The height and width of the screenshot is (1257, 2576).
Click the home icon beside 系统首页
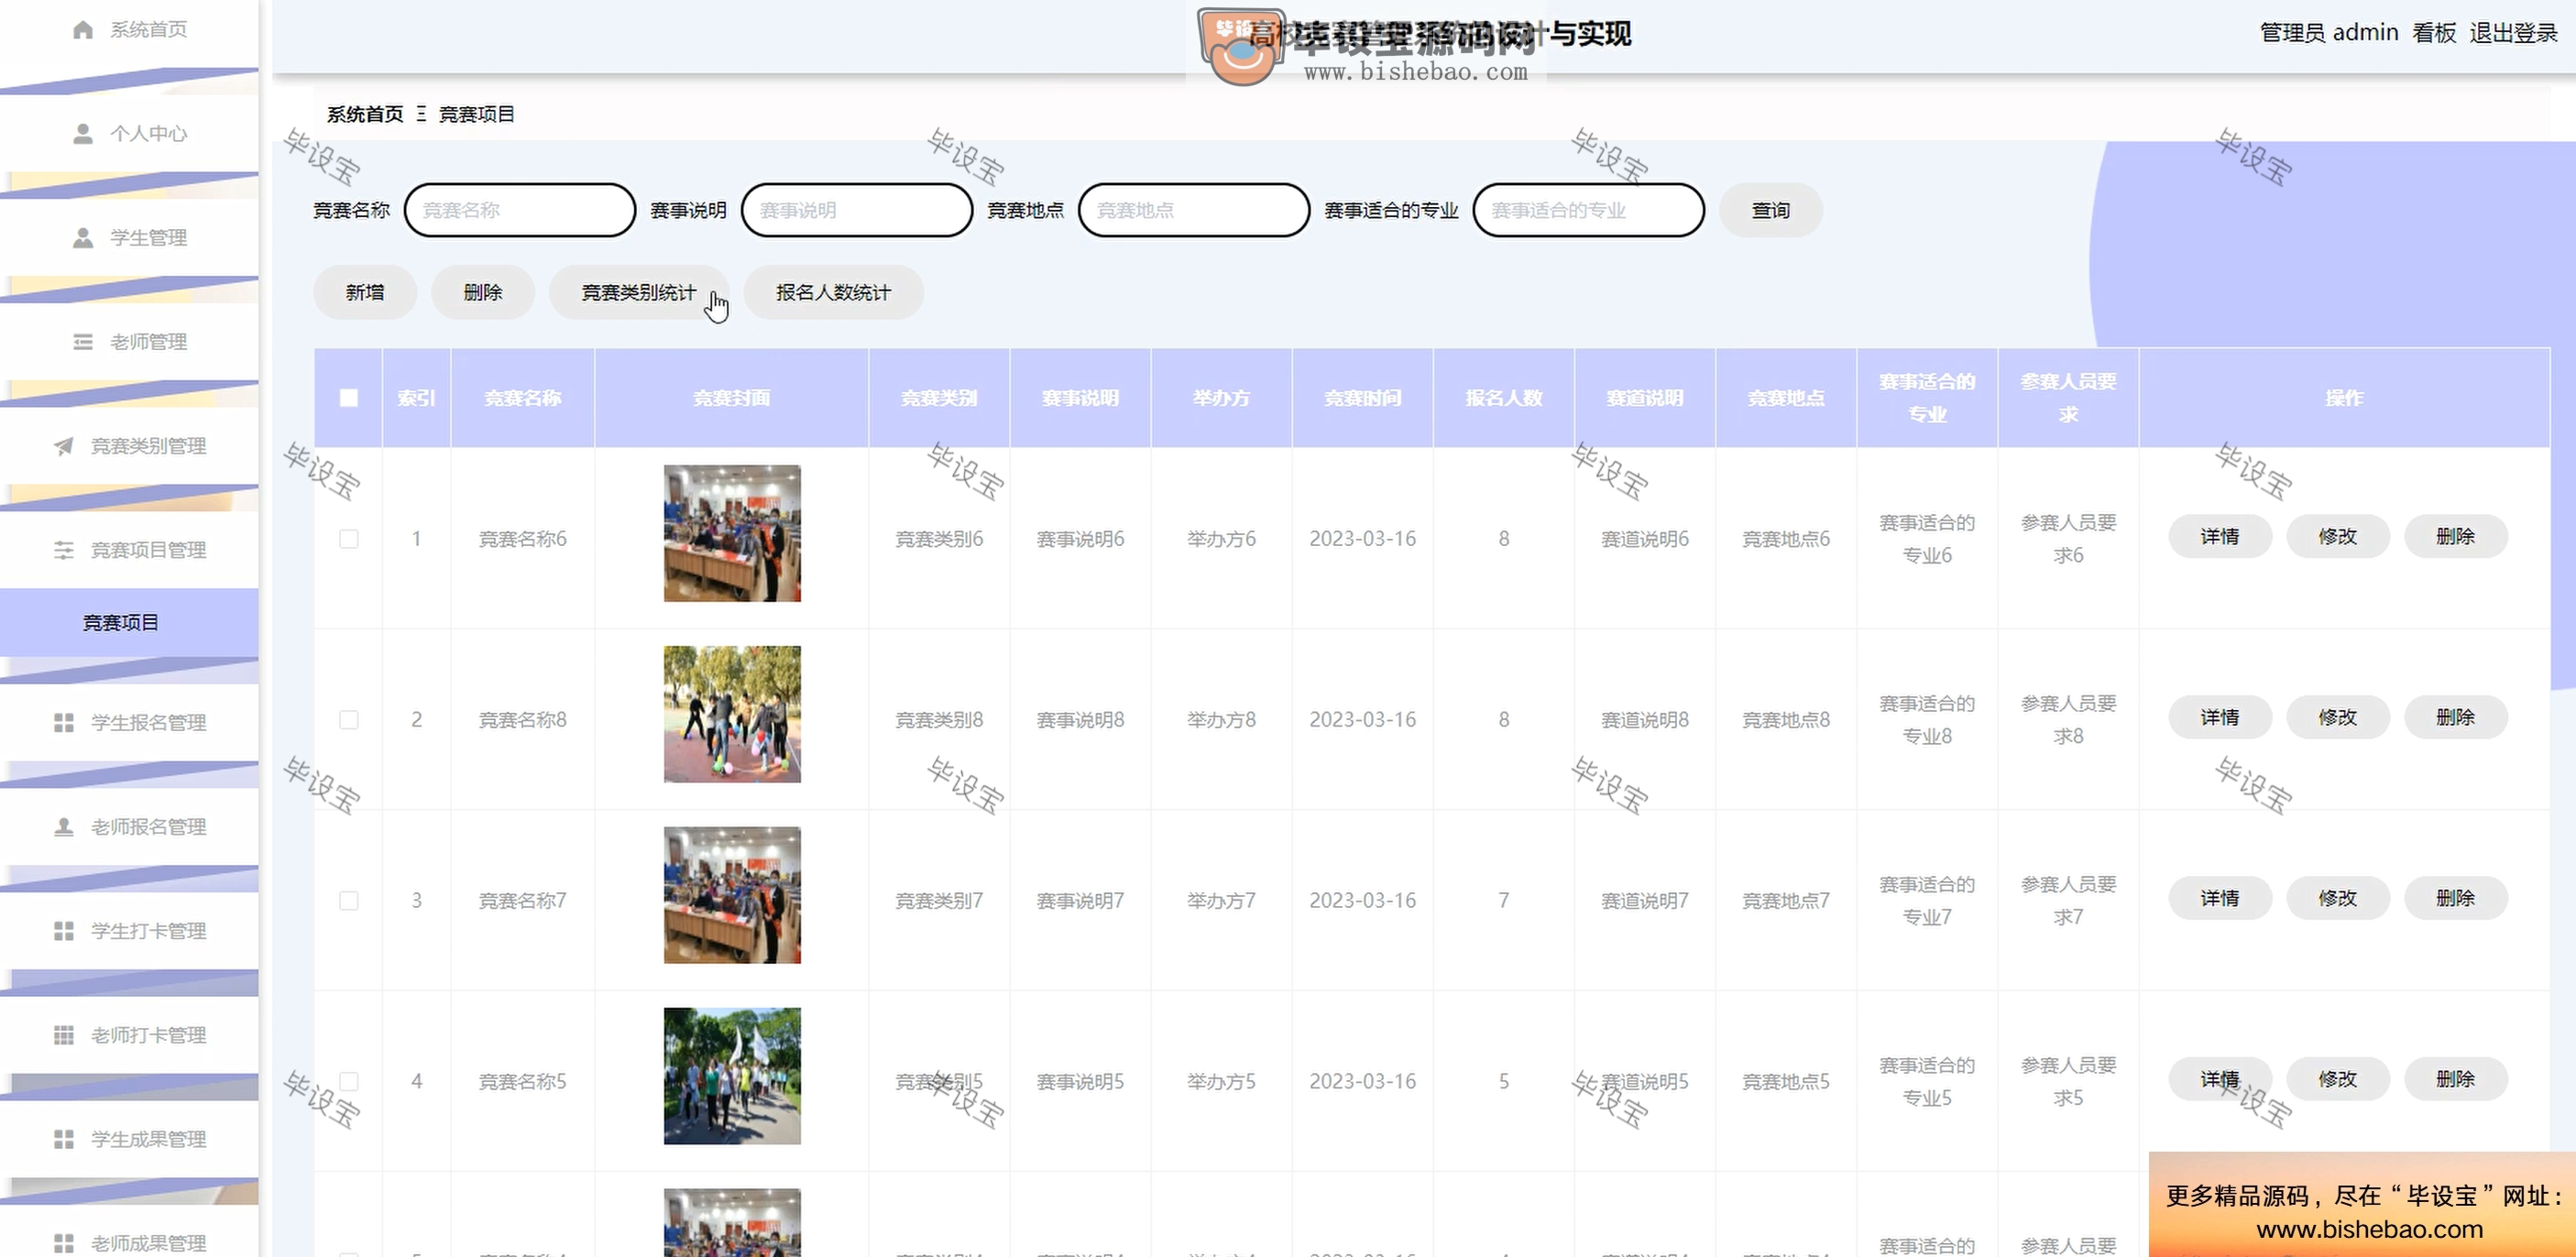pyautogui.click(x=83, y=30)
